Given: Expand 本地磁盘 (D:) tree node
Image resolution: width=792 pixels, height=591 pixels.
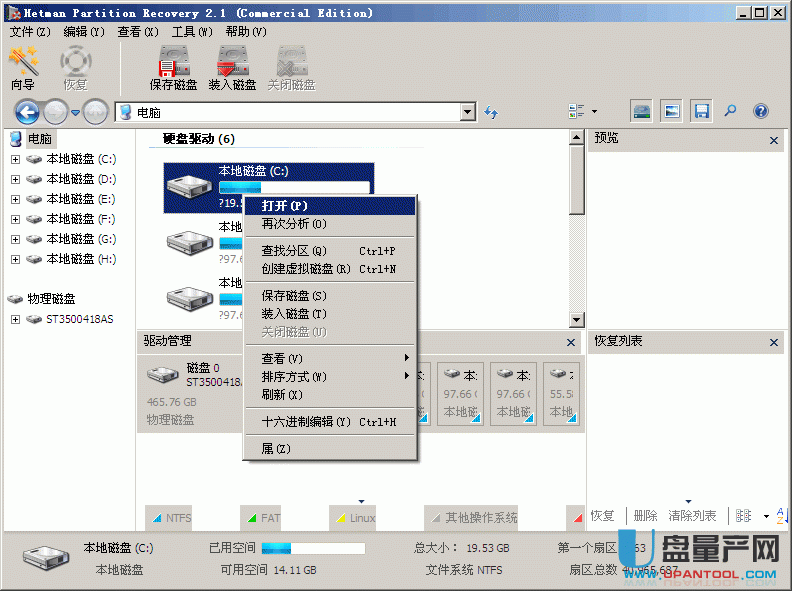Looking at the screenshot, I should pyautogui.click(x=16, y=179).
